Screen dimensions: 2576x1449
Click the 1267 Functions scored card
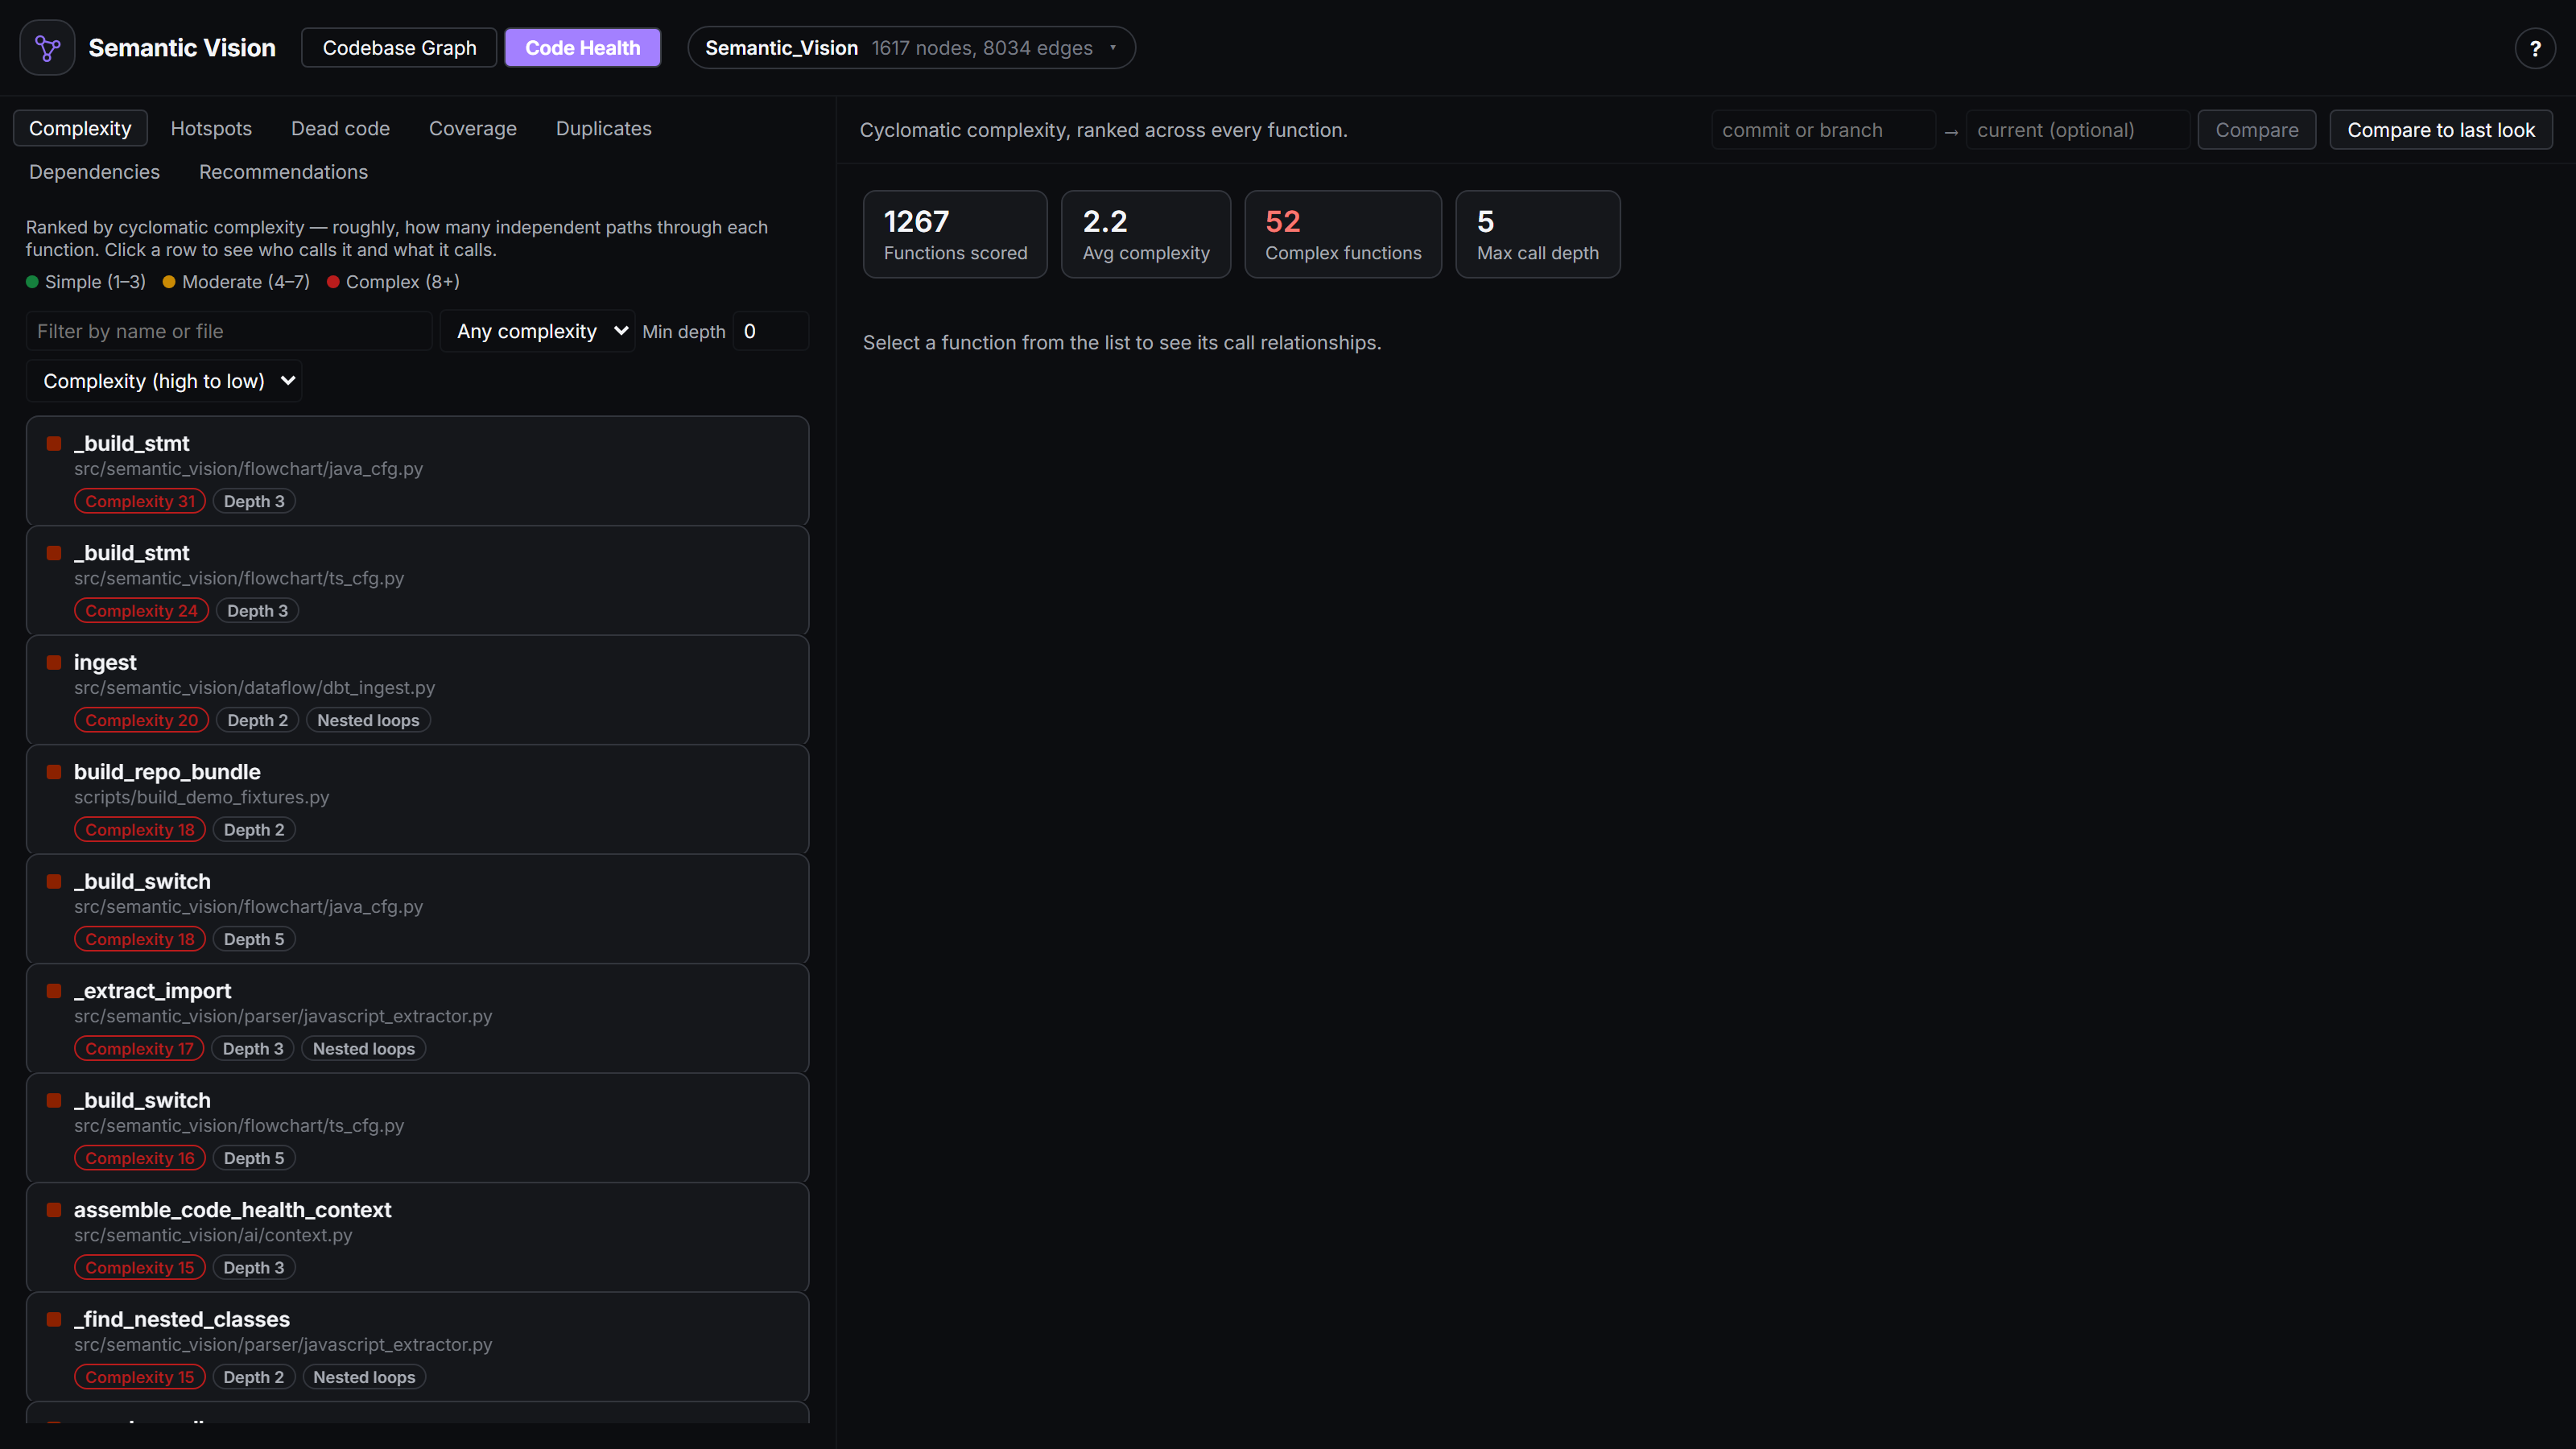955,234
